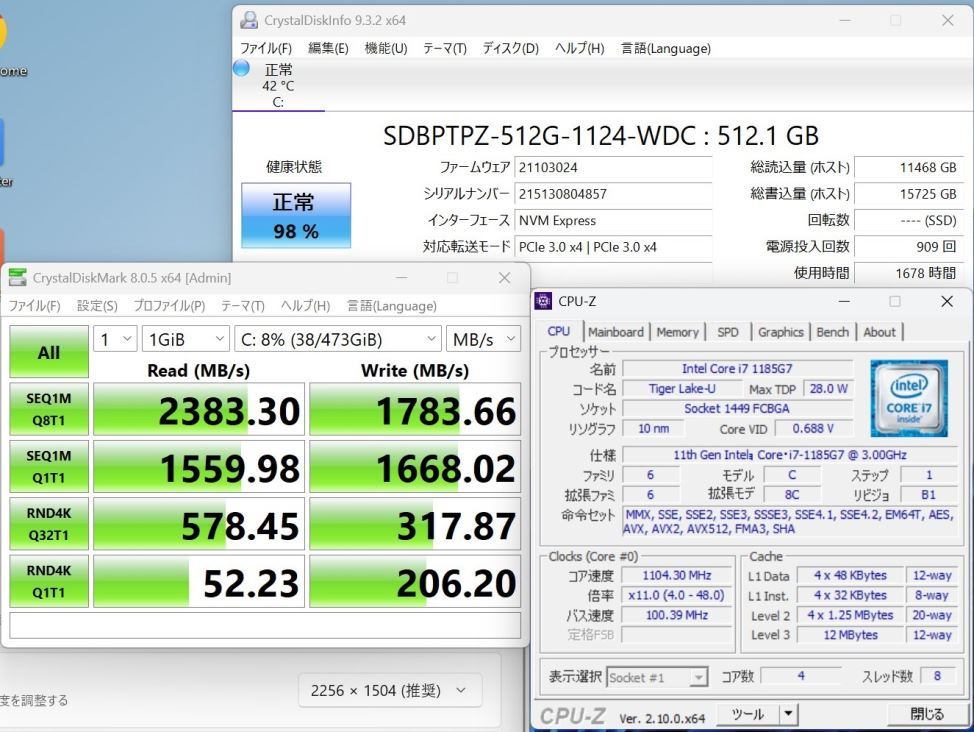Click the serial number value 215130804857

613,194
